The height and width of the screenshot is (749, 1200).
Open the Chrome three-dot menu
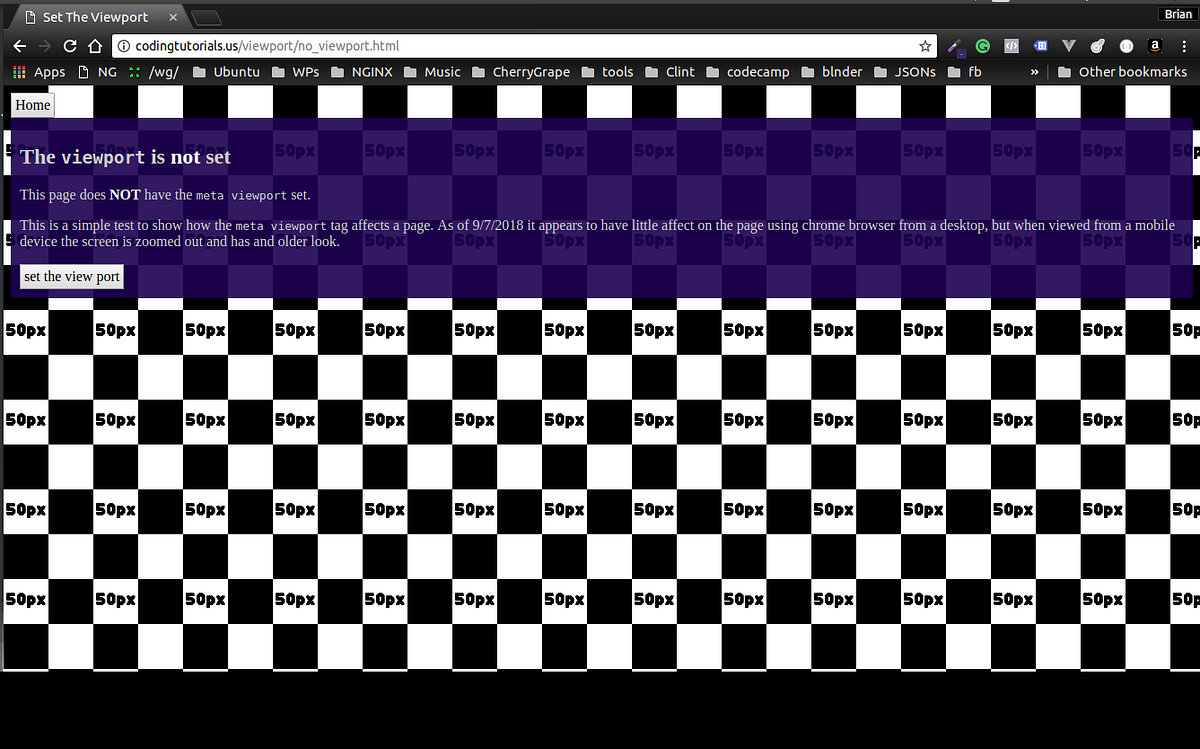coord(1183,46)
